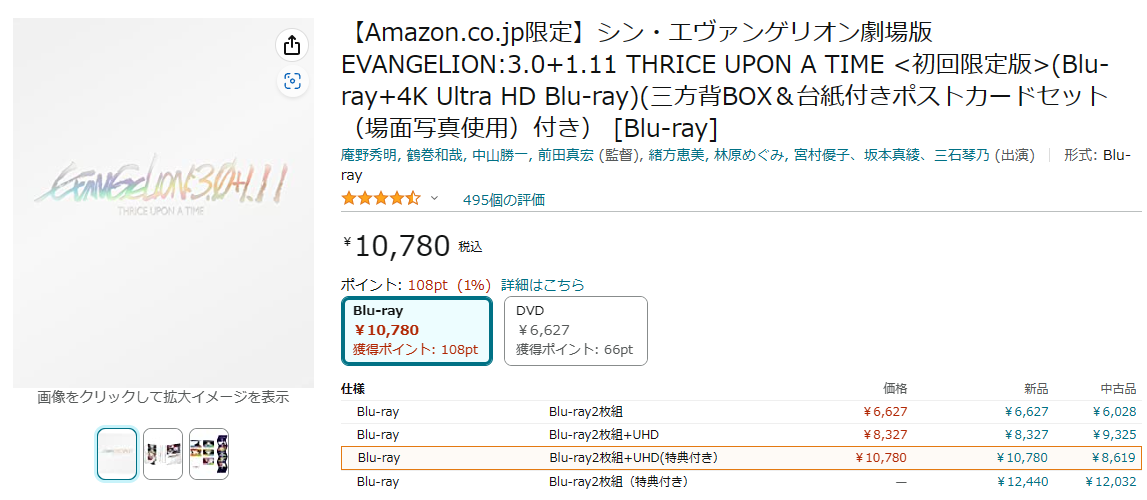The height and width of the screenshot is (500, 1147).
Task: Select the third product thumbnail
Action: coord(209,454)
